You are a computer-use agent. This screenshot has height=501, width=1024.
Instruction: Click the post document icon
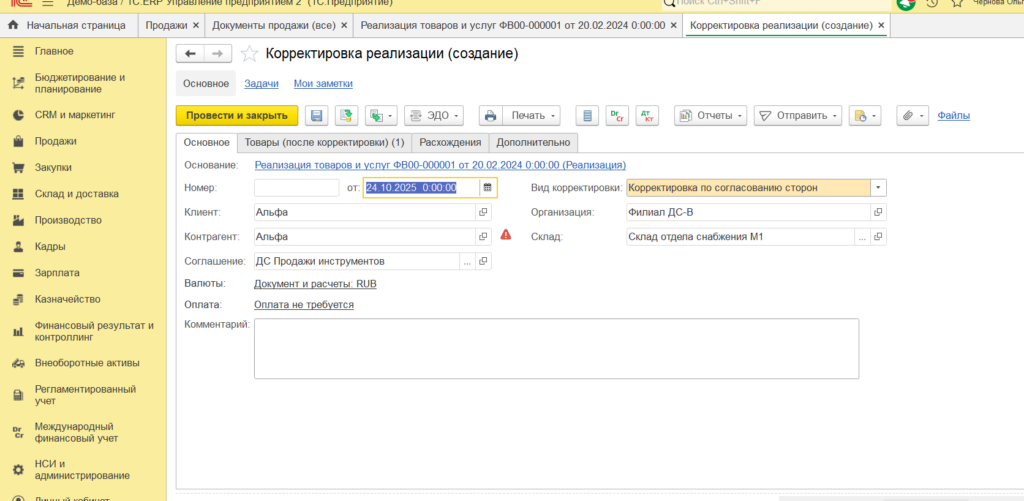347,116
